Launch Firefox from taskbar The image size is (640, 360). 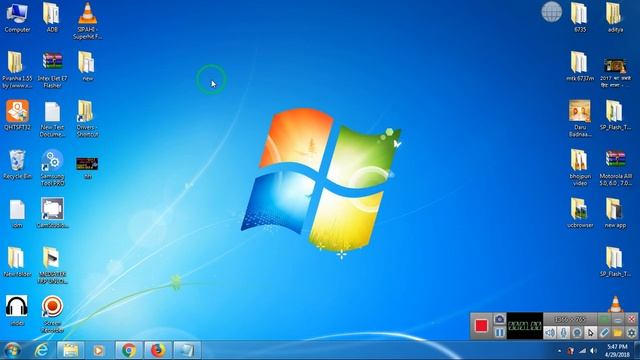click(x=158, y=350)
